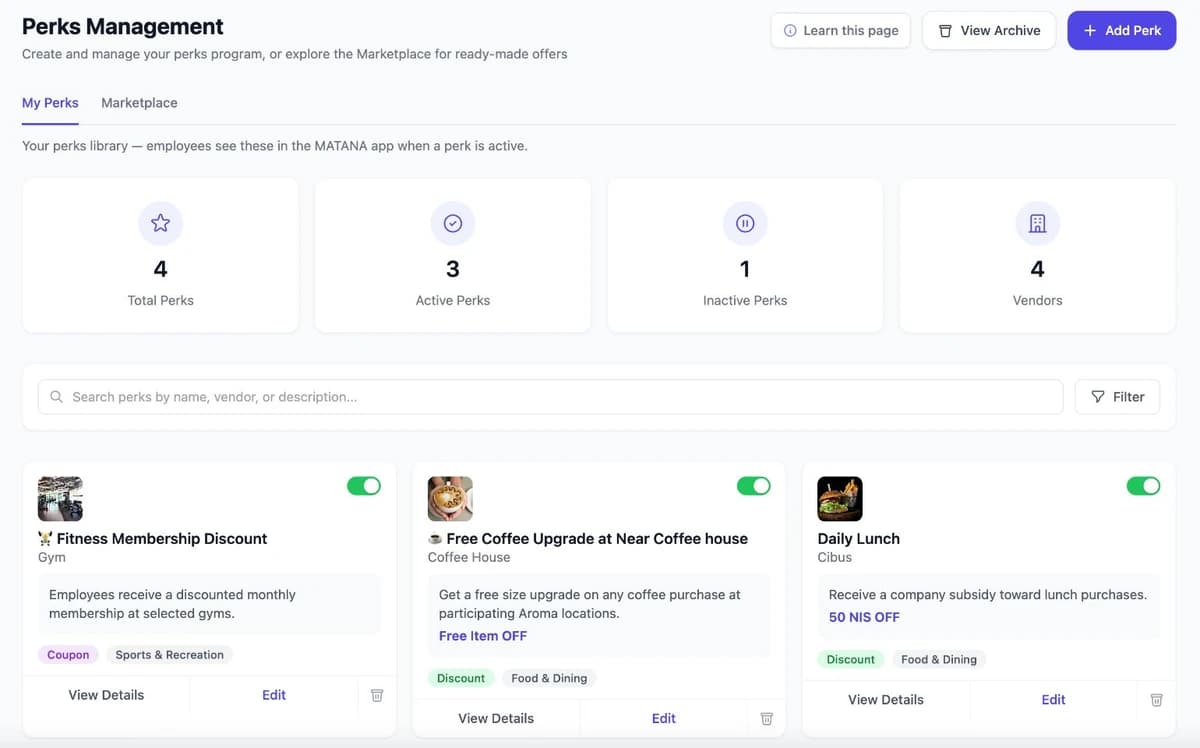This screenshot has width=1200, height=748.
Task: Click the Daily Lunch perk title
Action: (x=859, y=538)
